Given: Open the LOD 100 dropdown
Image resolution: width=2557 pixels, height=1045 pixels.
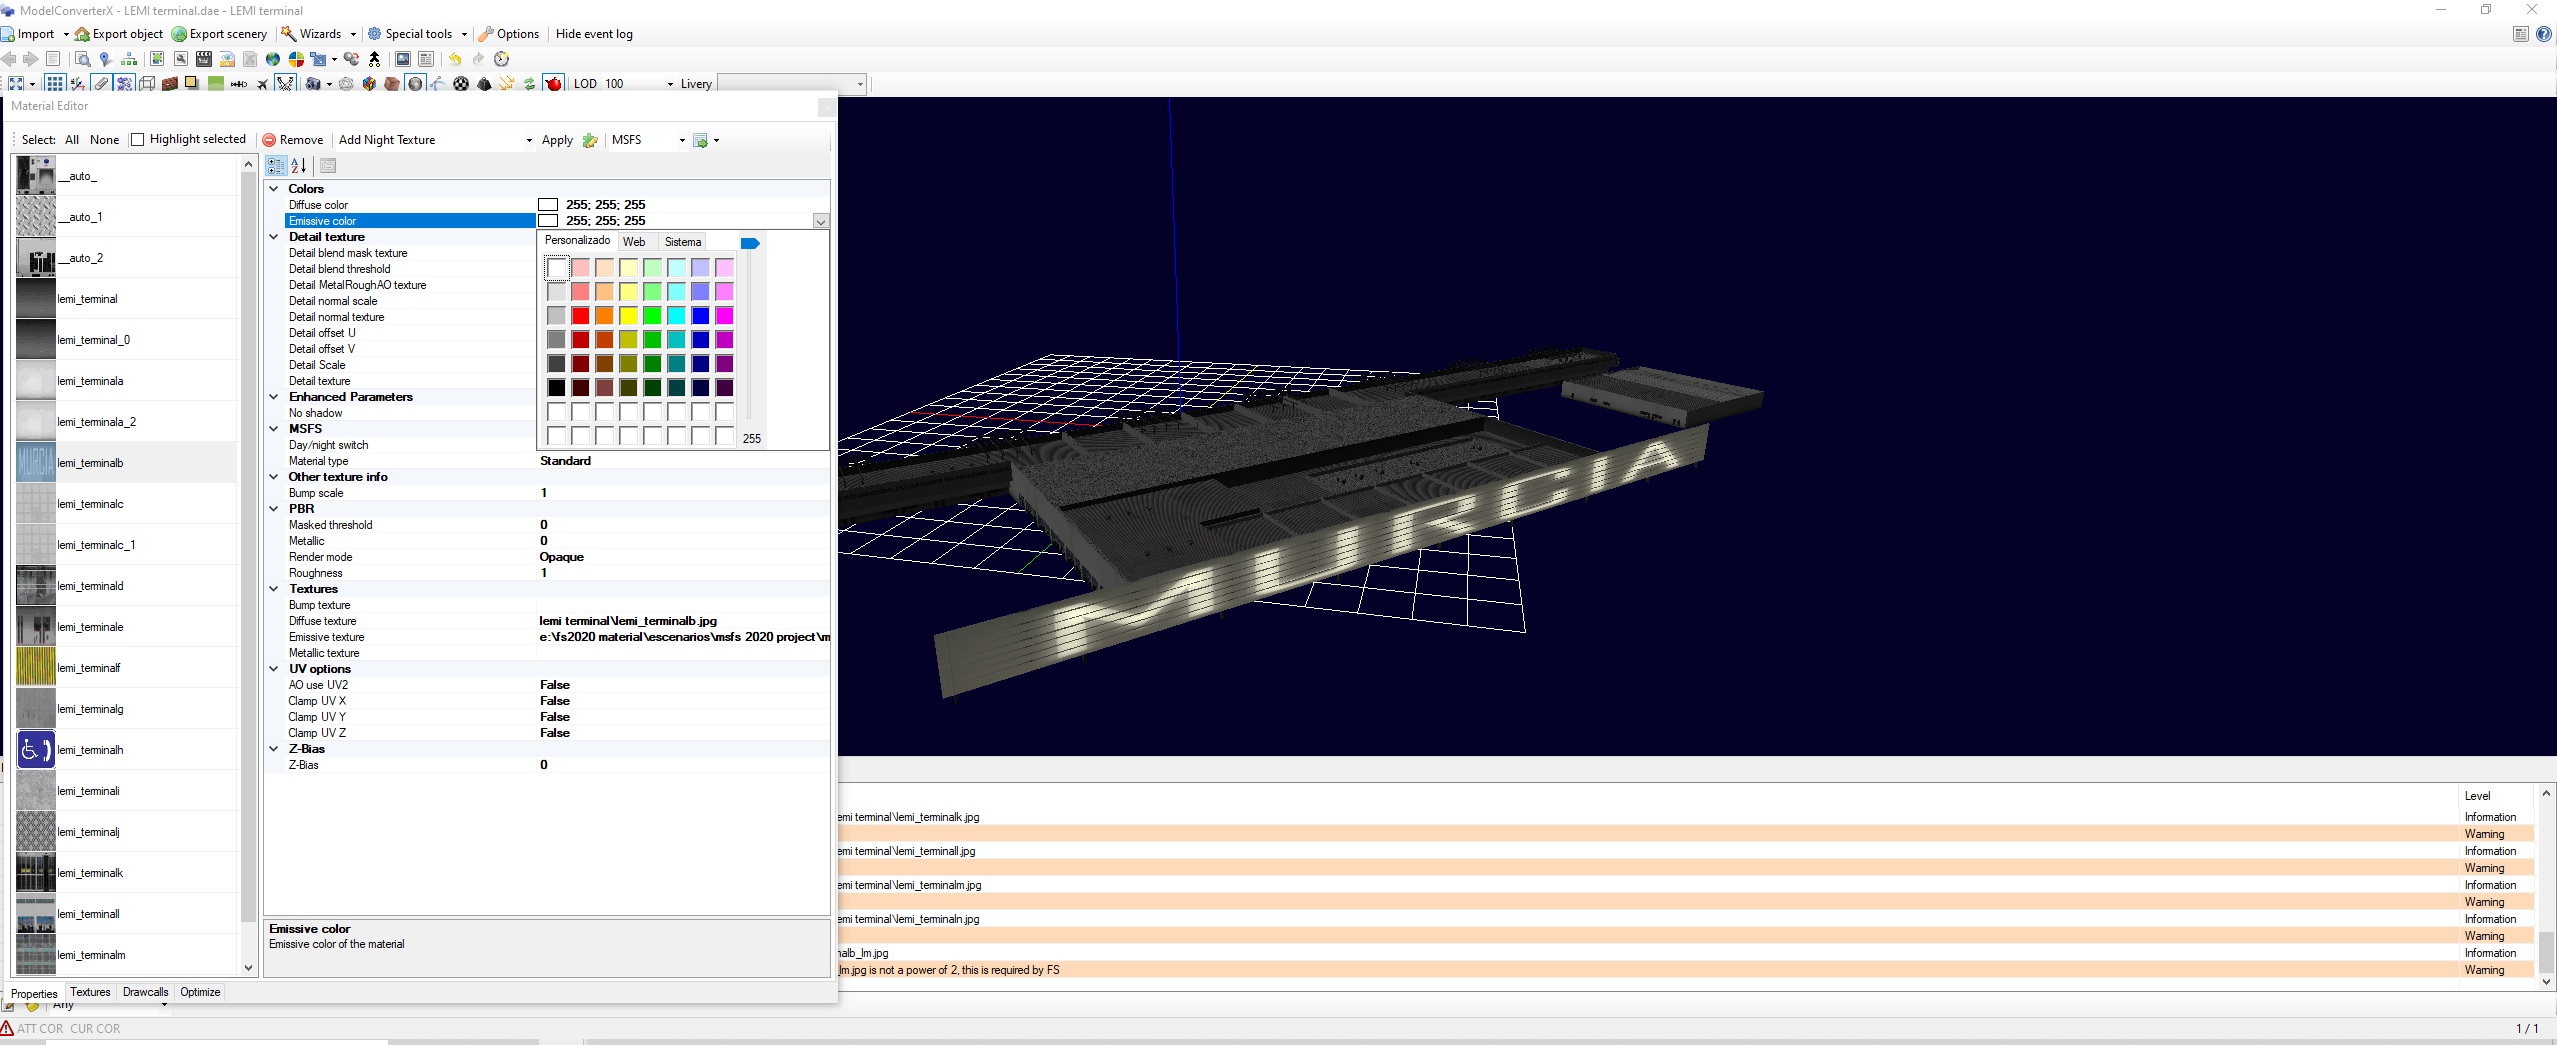Looking at the screenshot, I should tap(670, 84).
